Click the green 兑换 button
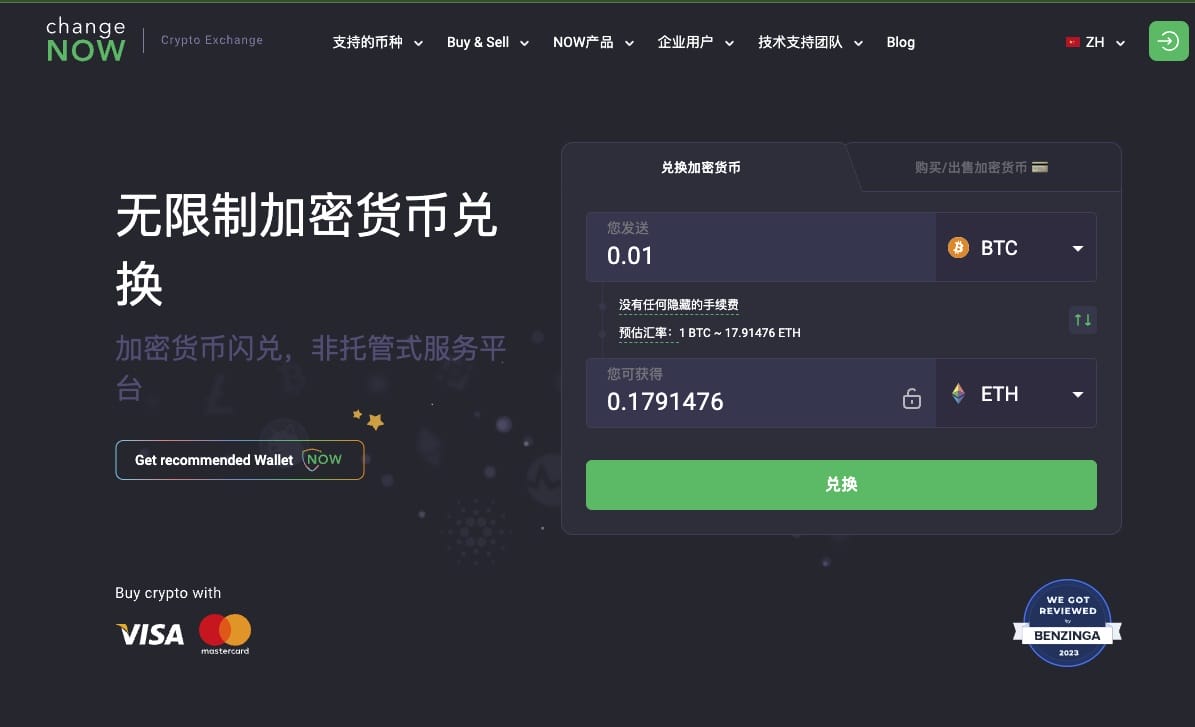Viewport: 1195px width, 727px height. [841, 485]
